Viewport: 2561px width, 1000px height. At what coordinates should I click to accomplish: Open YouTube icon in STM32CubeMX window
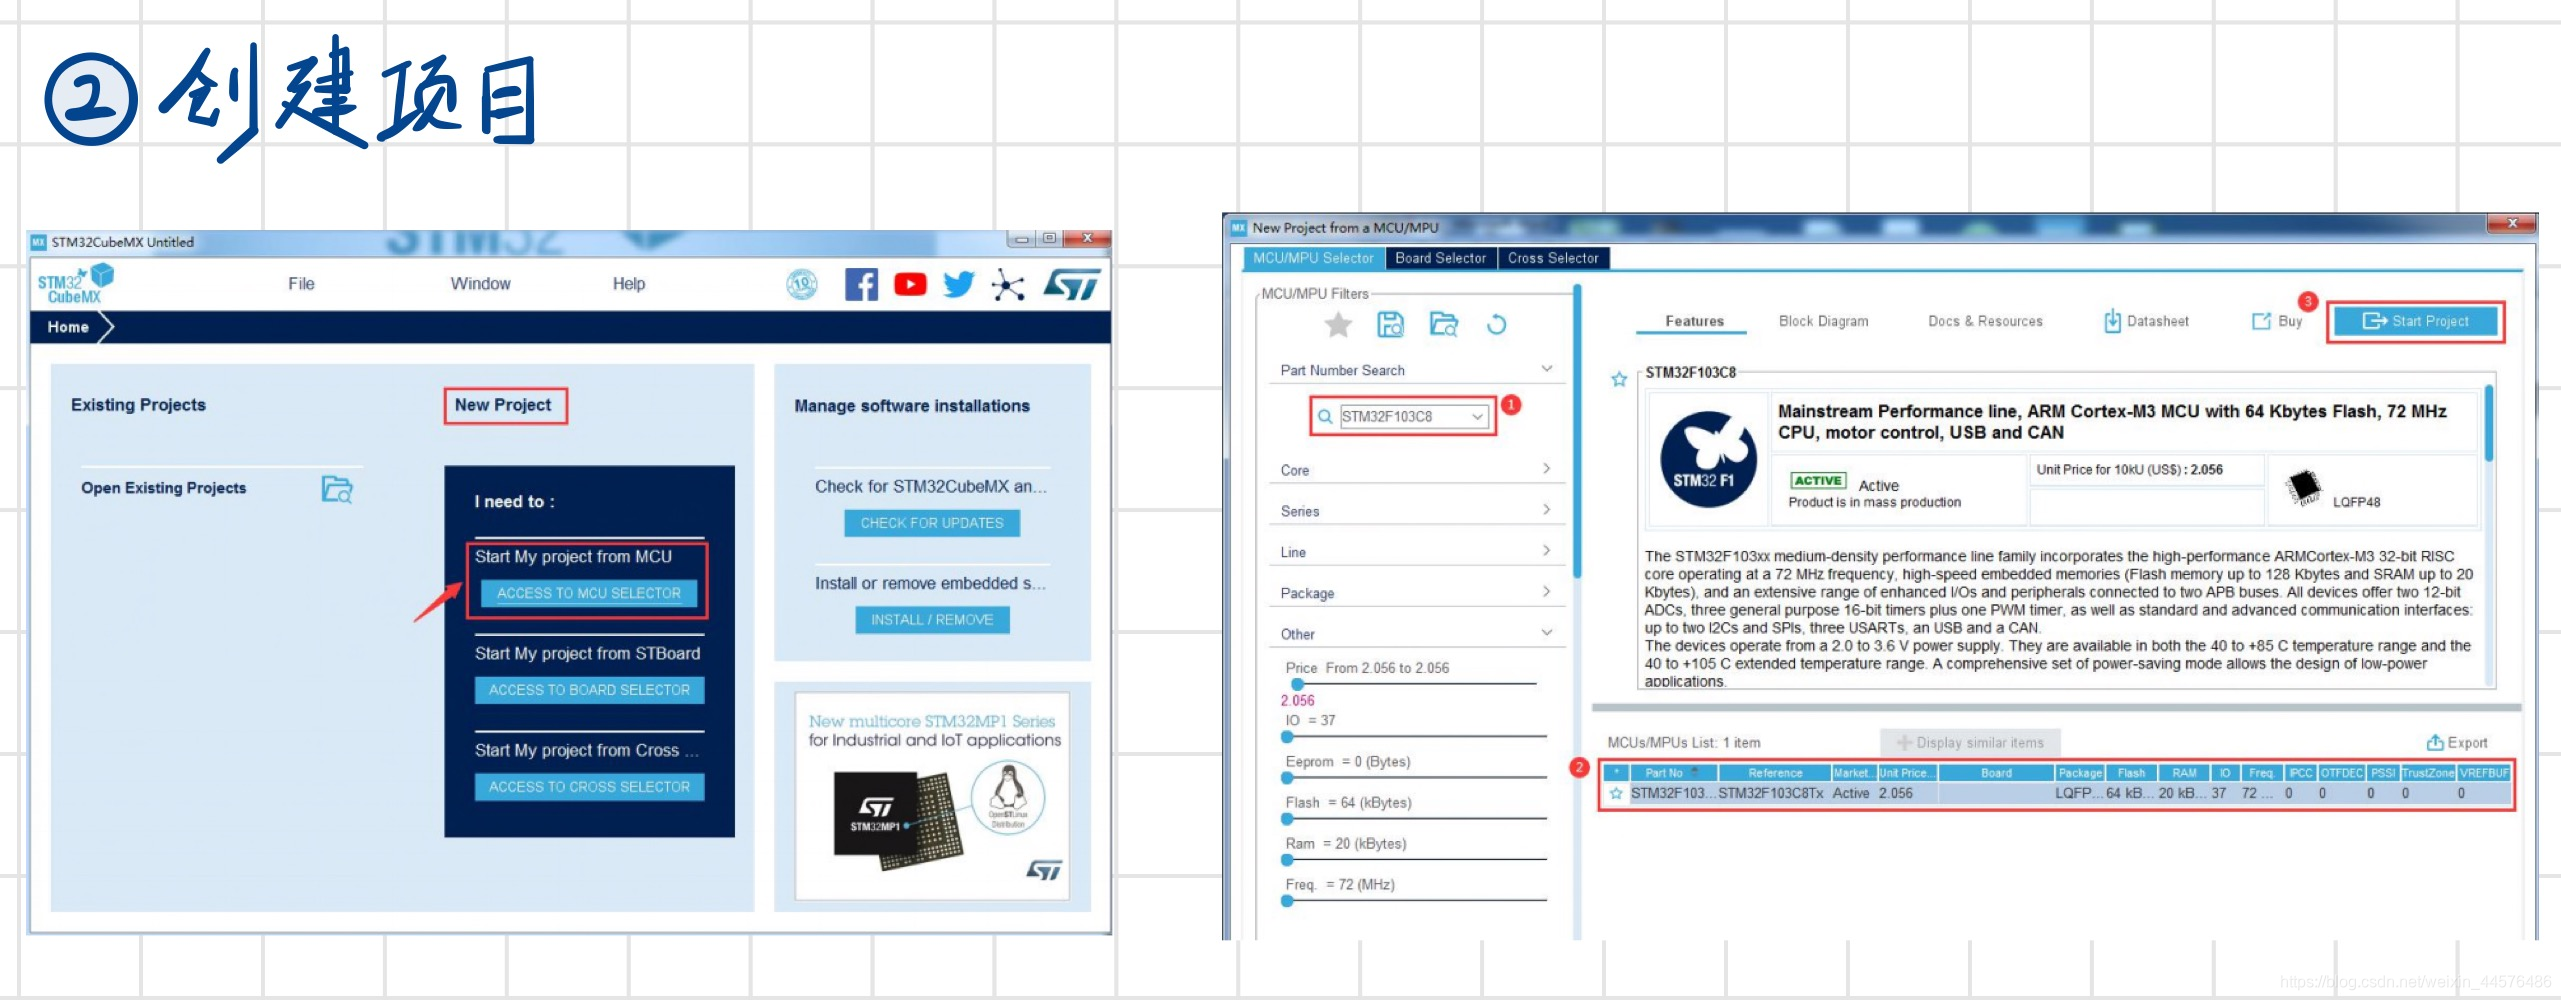click(909, 285)
